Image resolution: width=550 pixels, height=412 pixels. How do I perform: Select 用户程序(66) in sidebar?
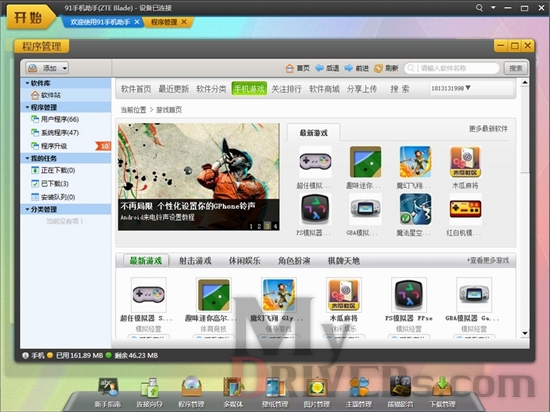point(66,119)
